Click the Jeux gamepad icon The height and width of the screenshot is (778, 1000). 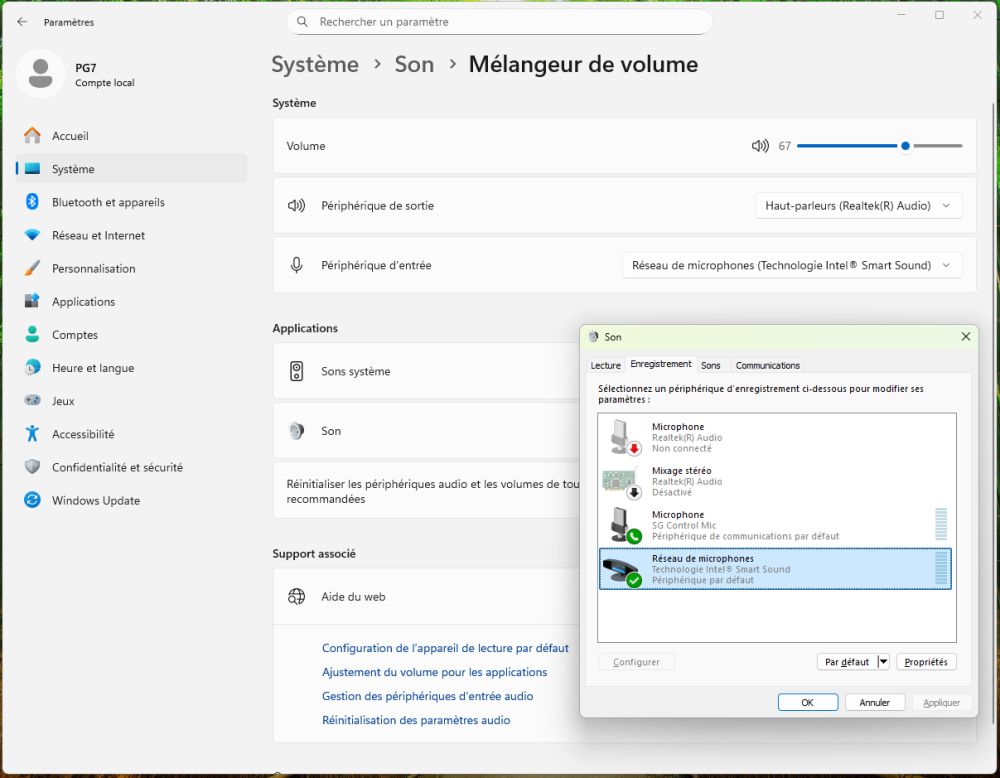point(32,400)
